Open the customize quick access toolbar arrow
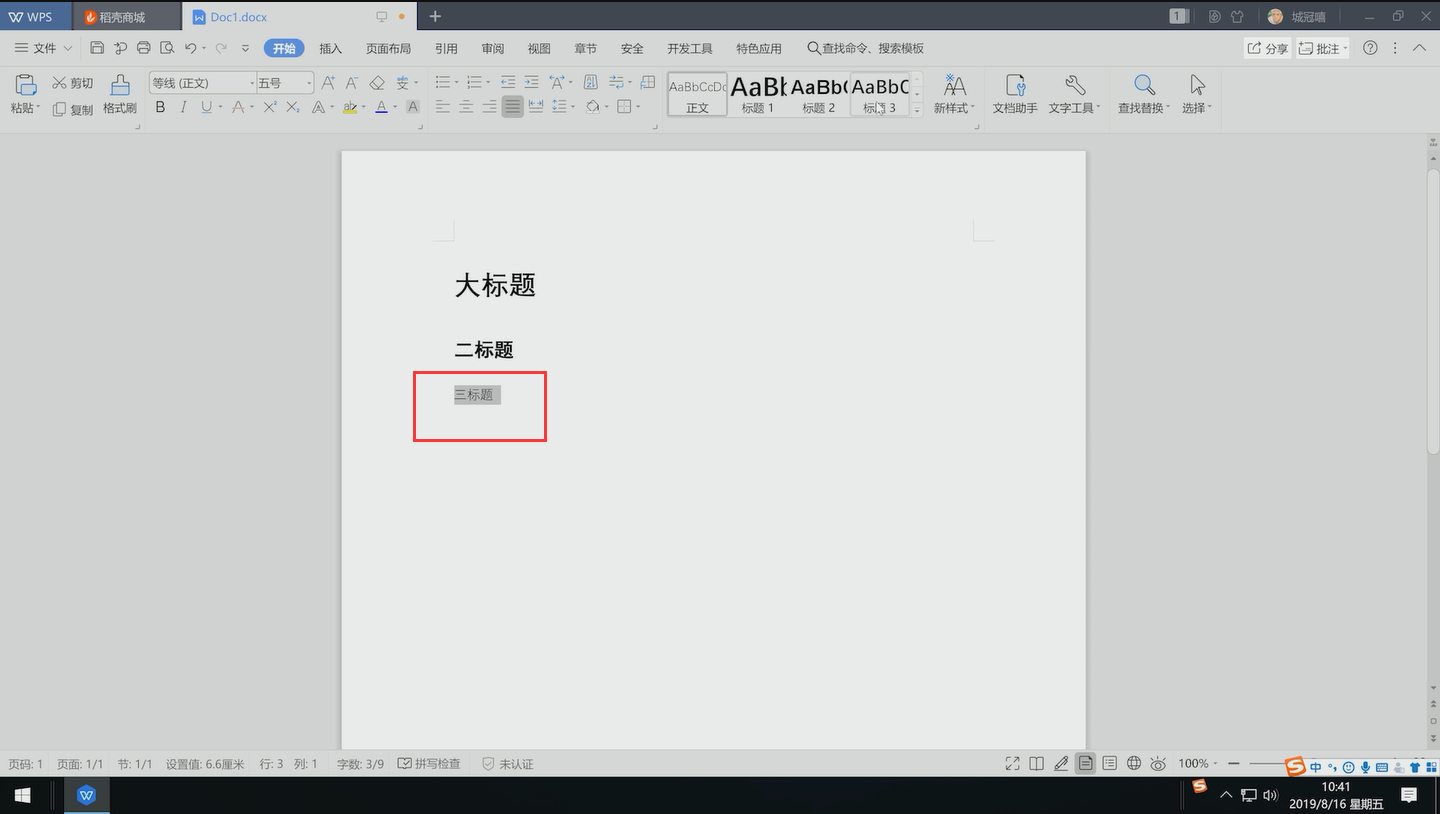Image resolution: width=1440 pixels, height=814 pixels. (245, 48)
